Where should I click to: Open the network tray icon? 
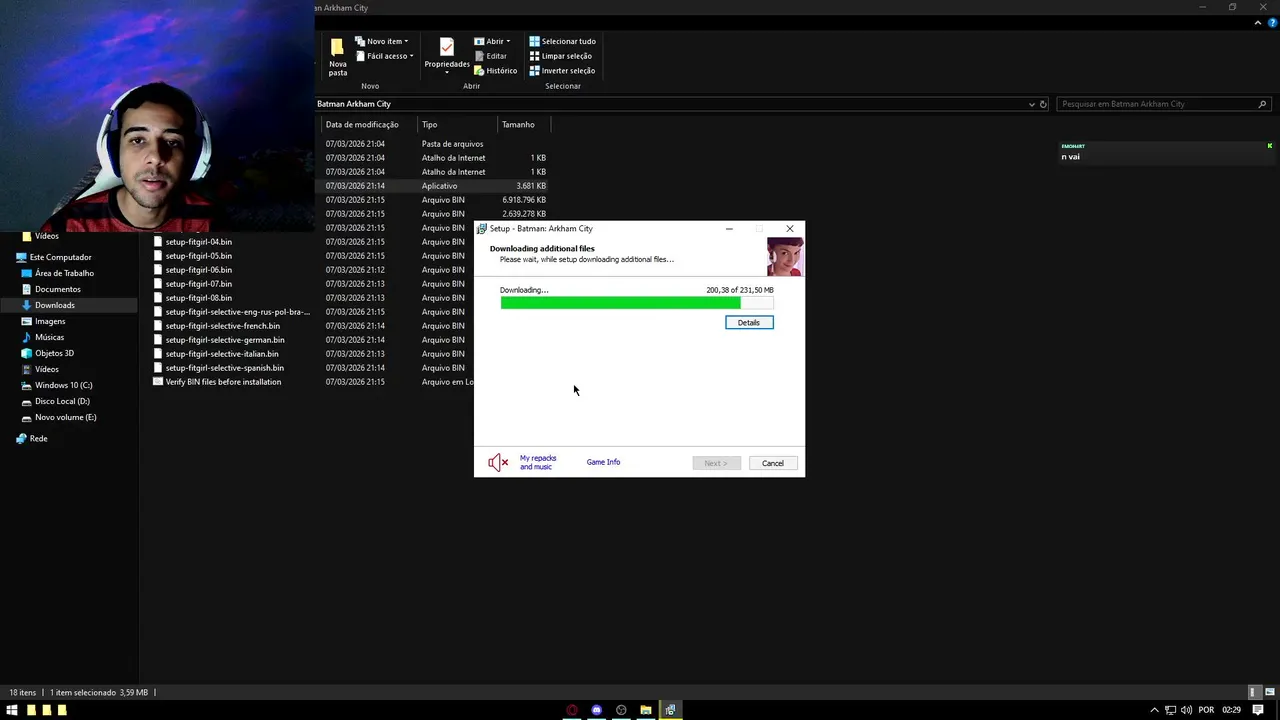pos(1170,710)
